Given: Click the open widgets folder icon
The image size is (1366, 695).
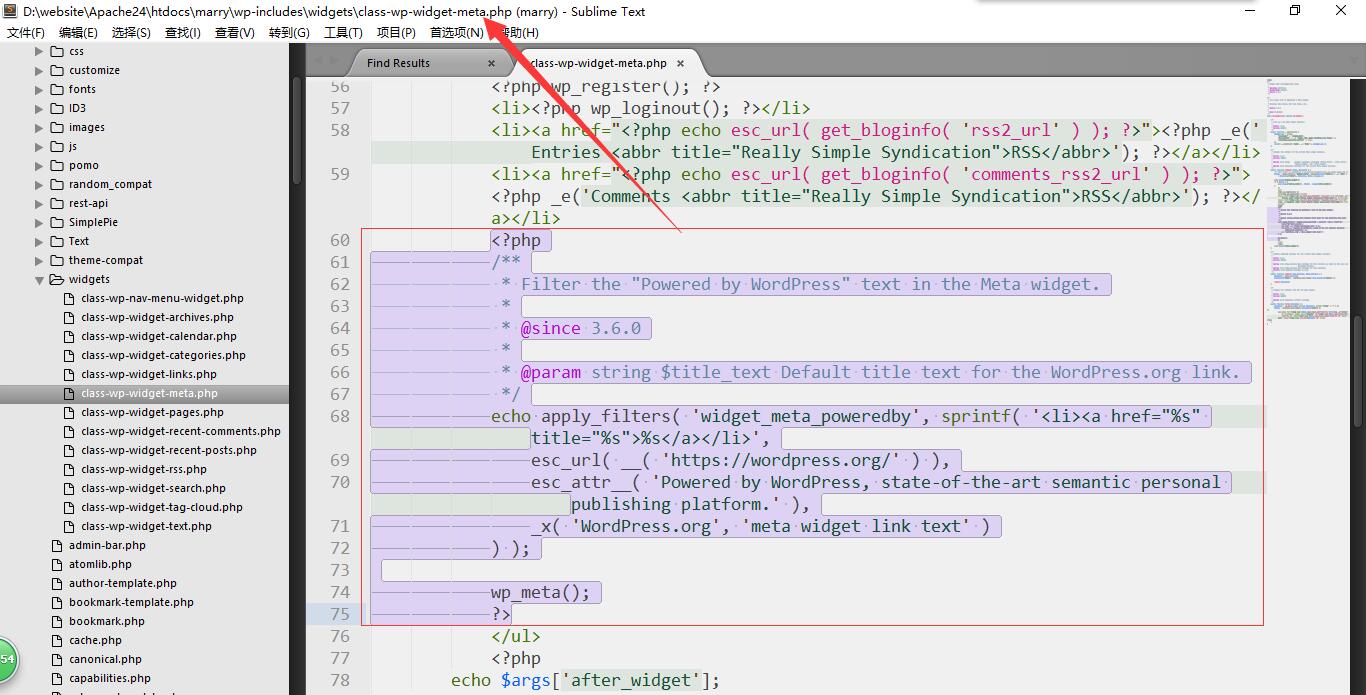Looking at the screenshot, I should coord(57,280).
